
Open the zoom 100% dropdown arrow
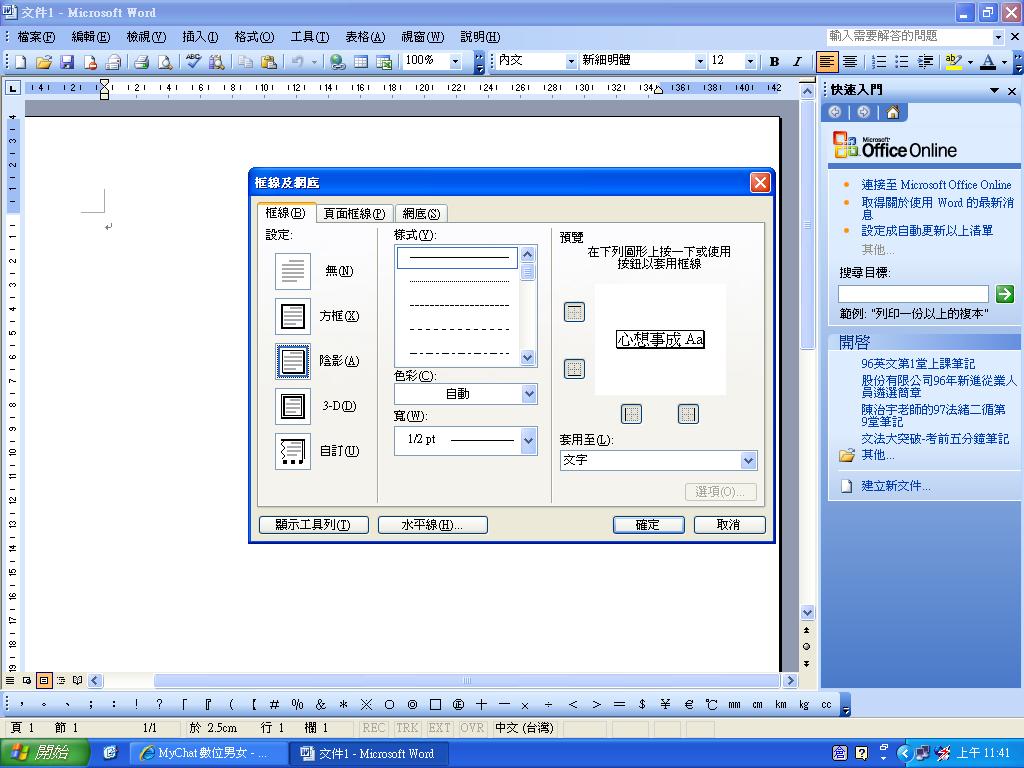pyautogui.click(x=456, y=61)
